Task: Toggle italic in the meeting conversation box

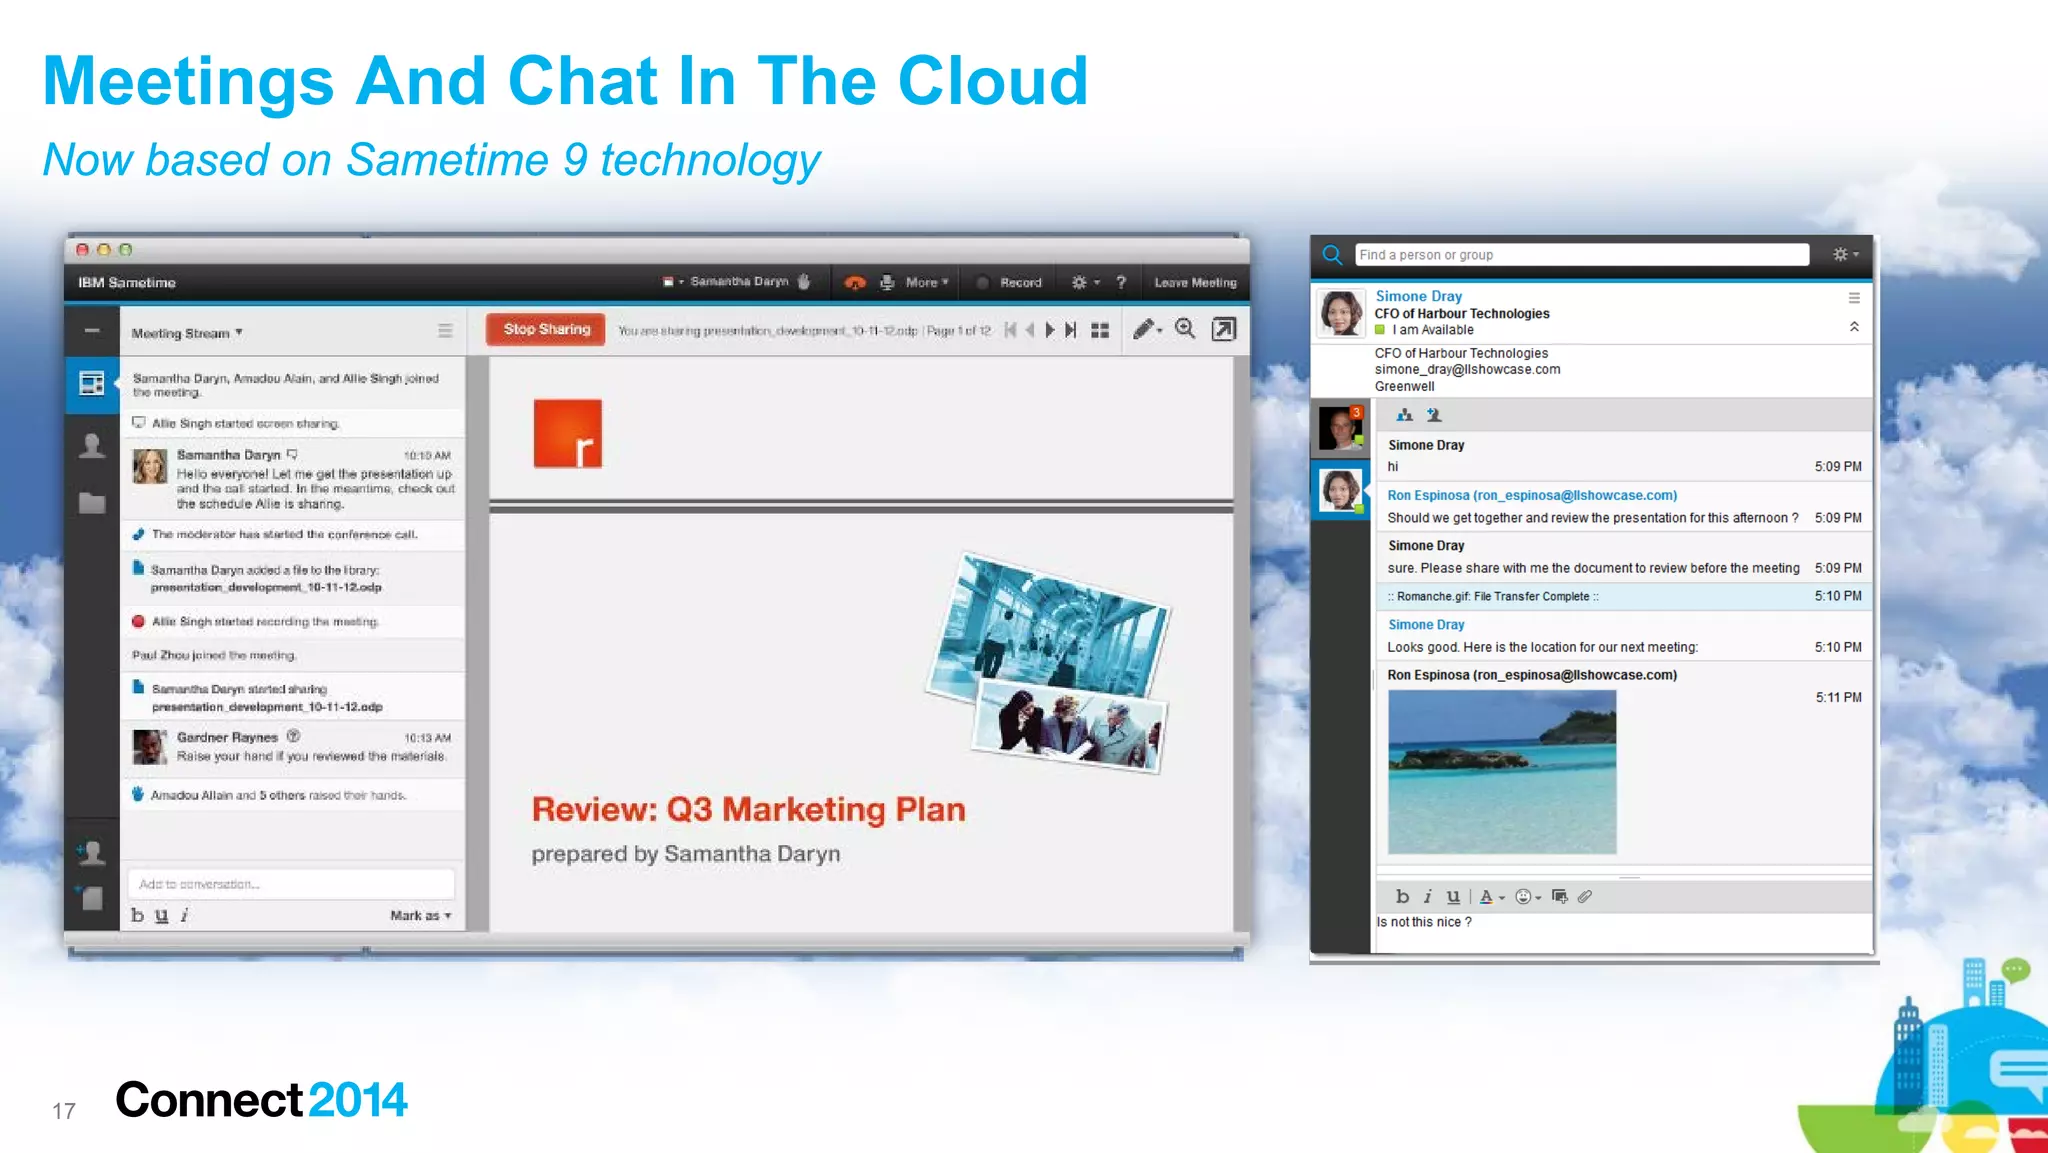Action: pyautogui.click(x=184, y=915)
